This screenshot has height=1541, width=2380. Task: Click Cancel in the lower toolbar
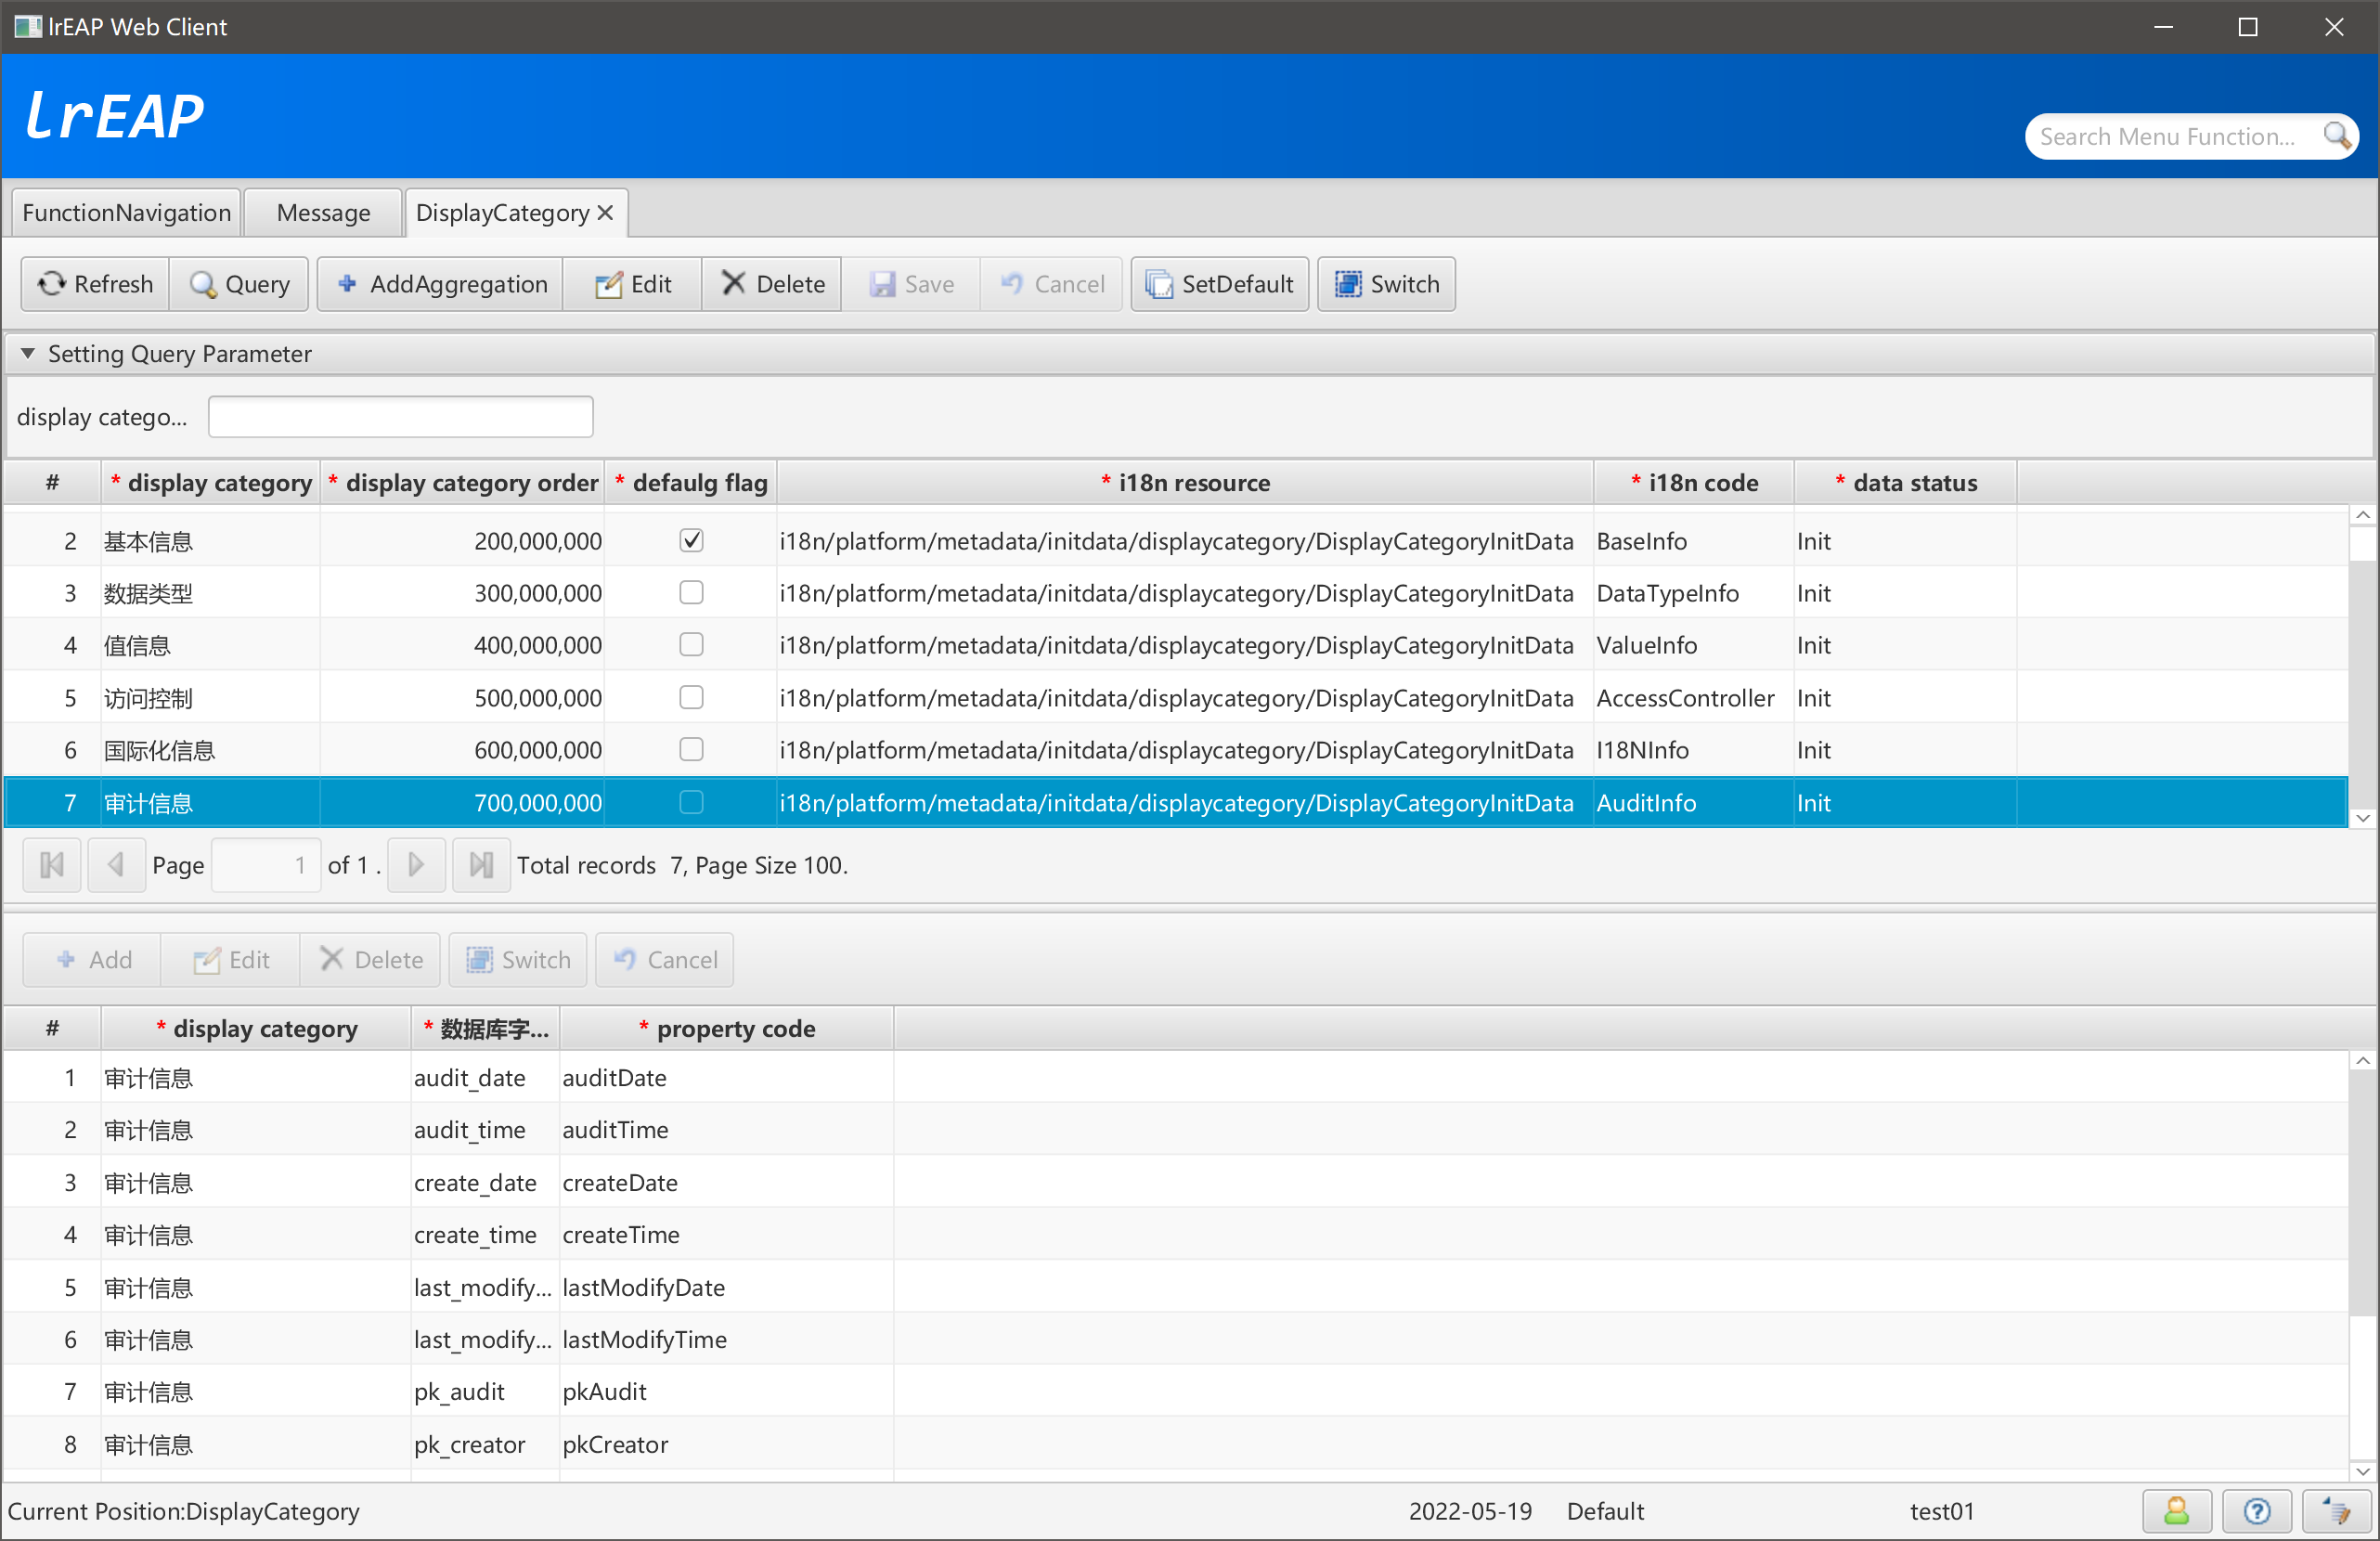[665, 960]
